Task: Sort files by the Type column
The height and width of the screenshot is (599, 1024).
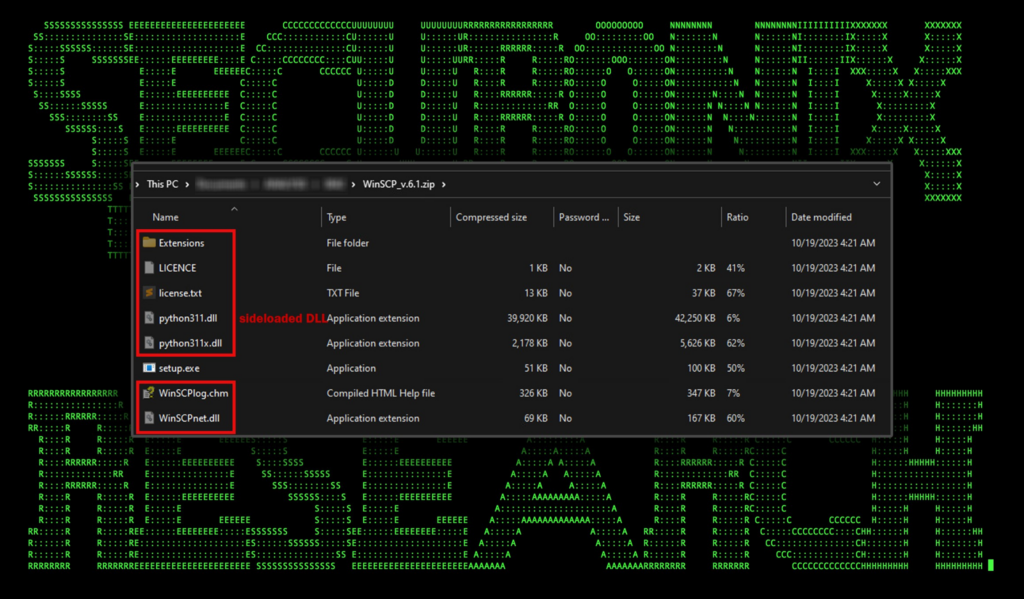Action: 337,217
